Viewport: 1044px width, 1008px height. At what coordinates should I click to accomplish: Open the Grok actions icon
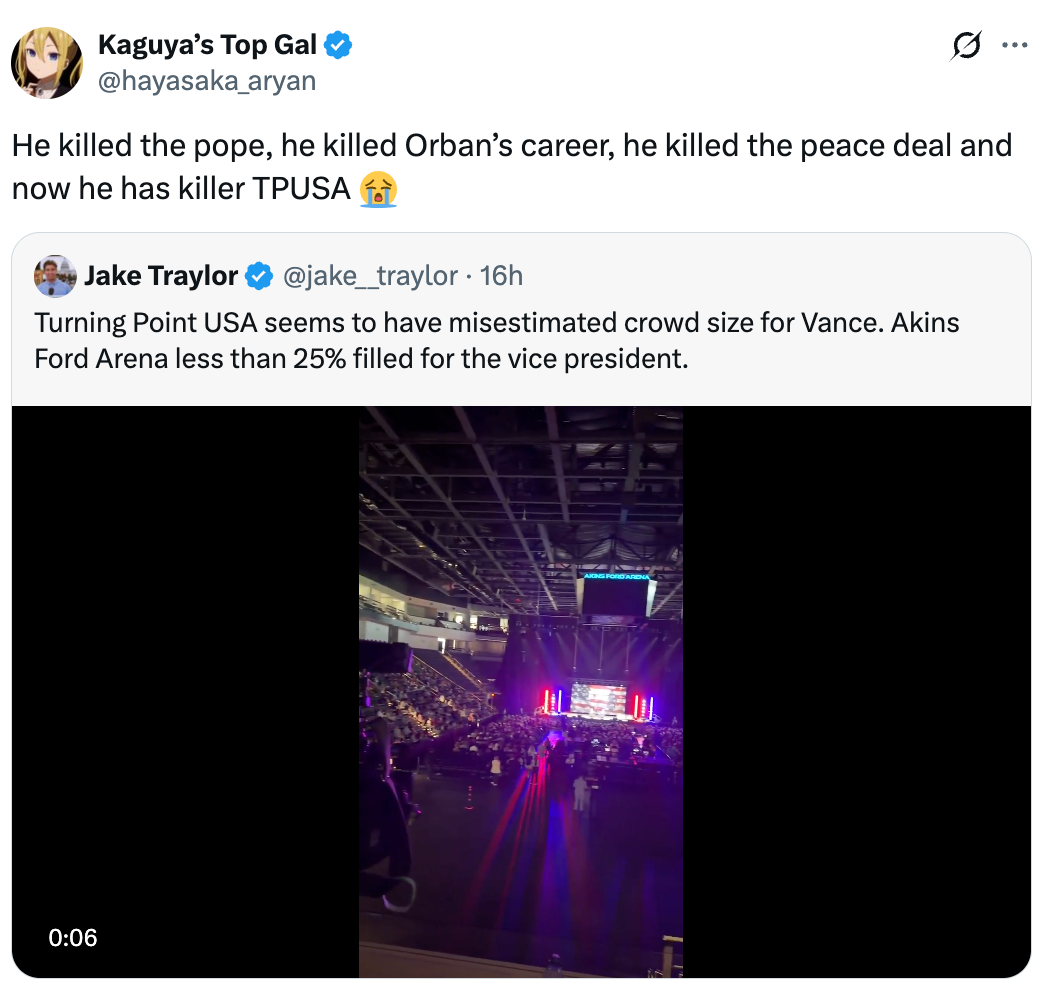pyautogui.click(x=966, y=46)
